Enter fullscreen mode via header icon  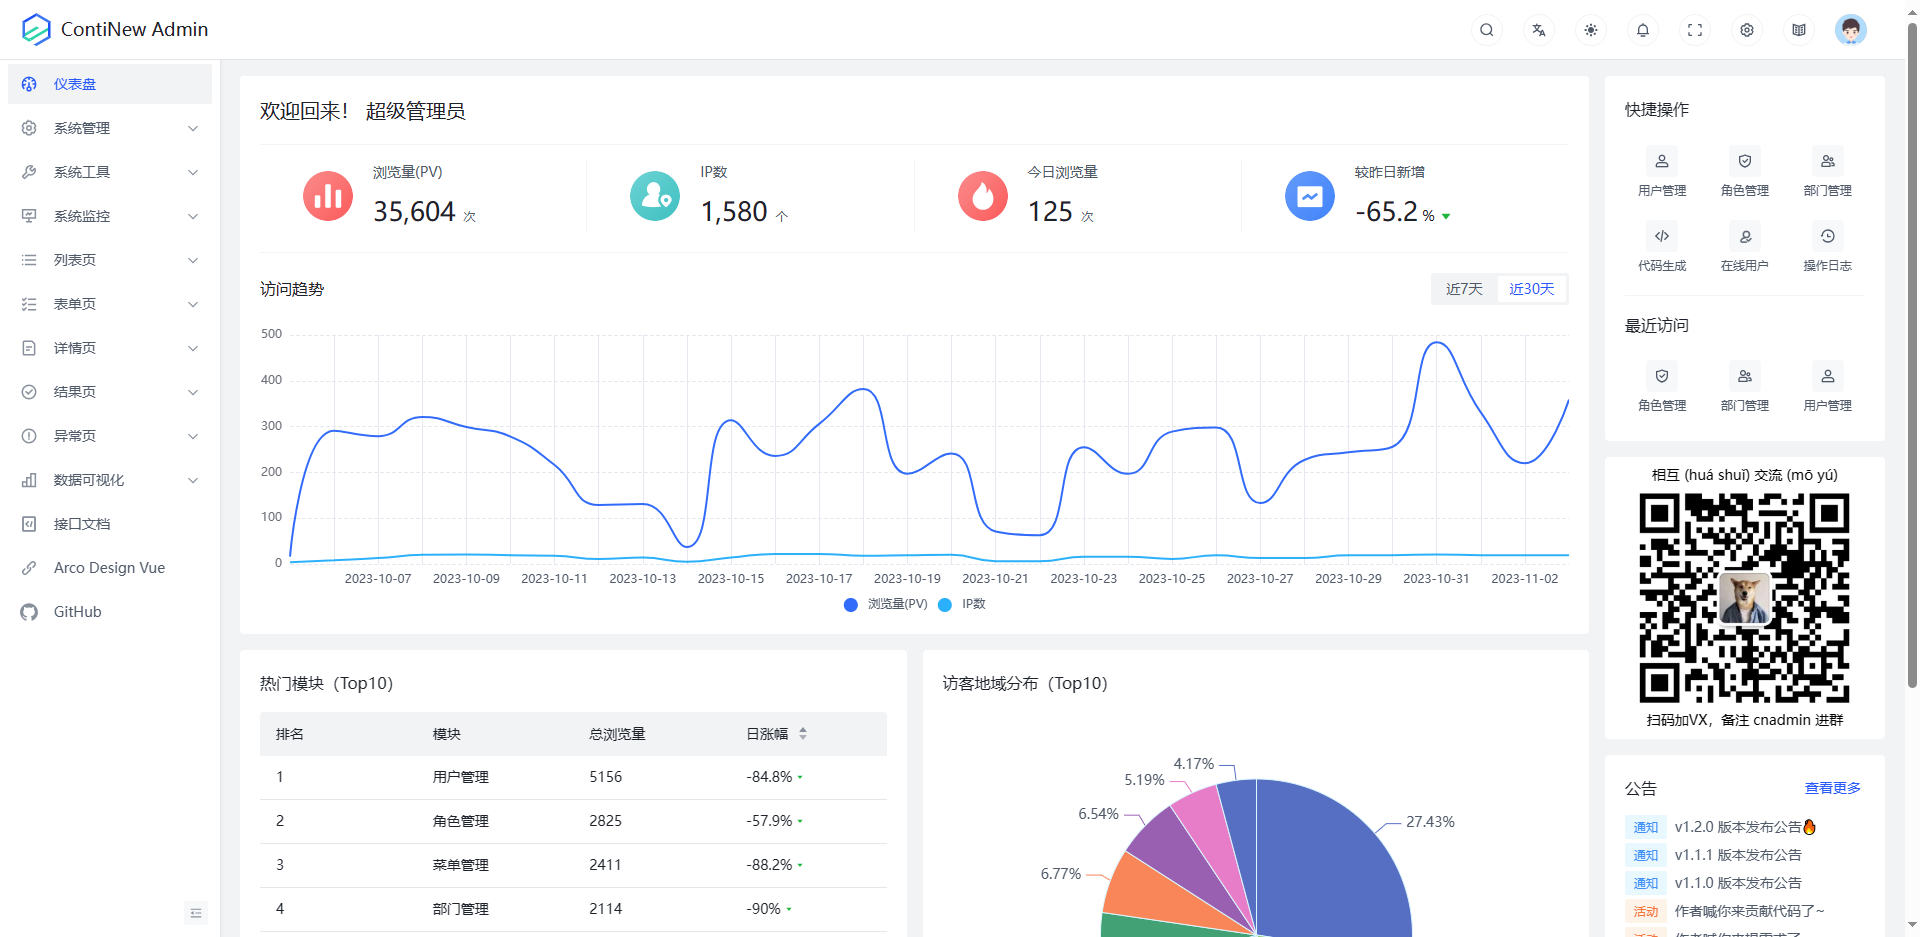(x=1694, y=30)
